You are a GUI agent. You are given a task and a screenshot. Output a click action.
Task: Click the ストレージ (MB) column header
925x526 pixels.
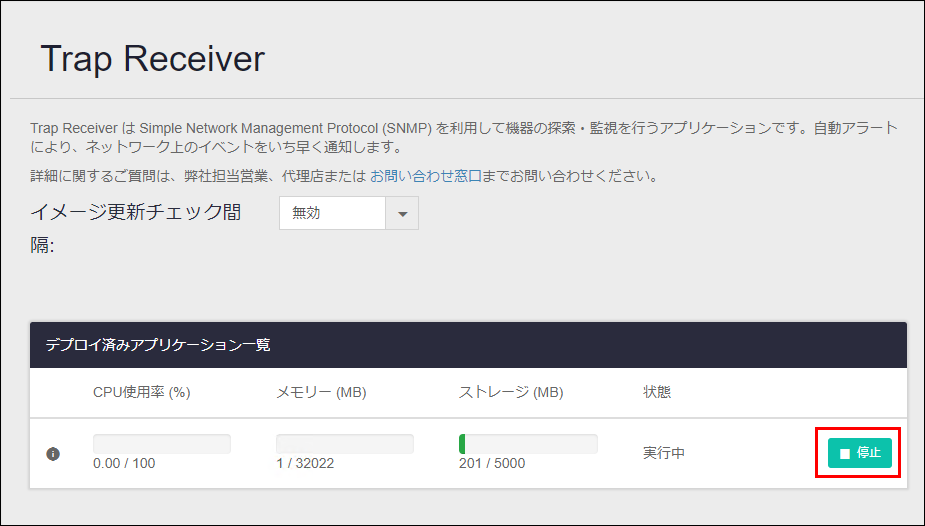tap(511, 392)
